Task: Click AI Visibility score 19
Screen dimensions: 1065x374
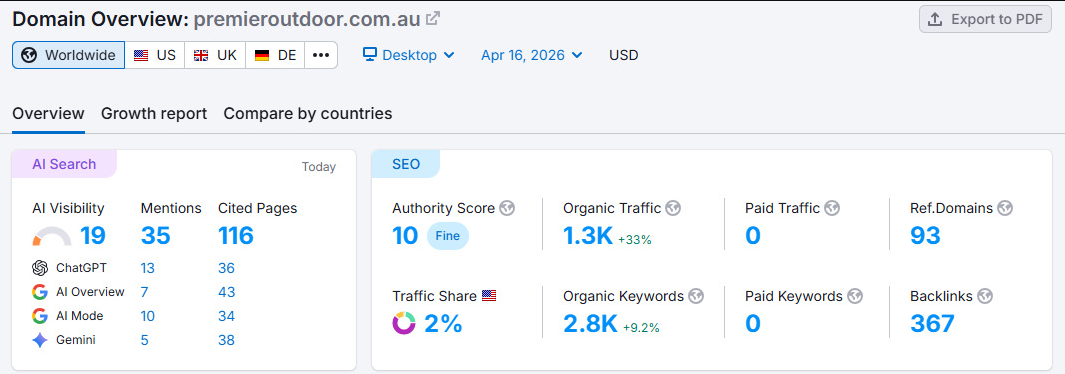Action: pyautogui.click(x=93, y=236)
